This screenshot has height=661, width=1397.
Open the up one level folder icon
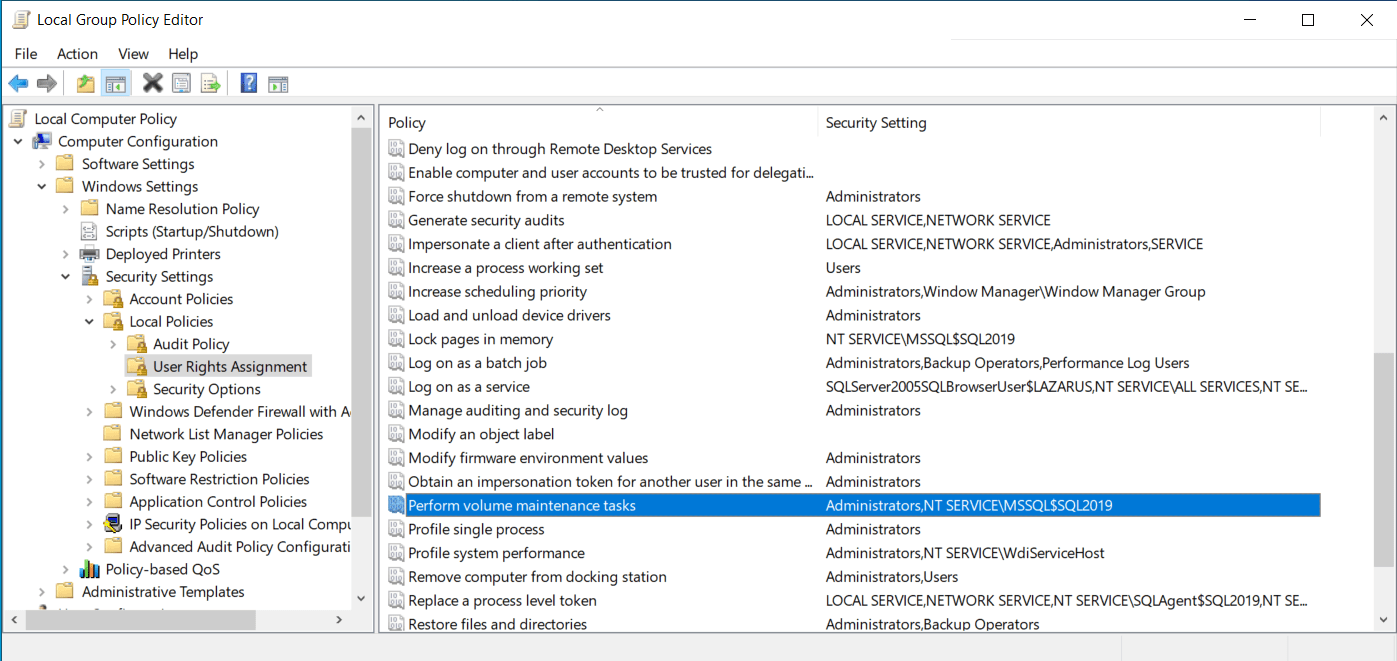click(85, 83)
